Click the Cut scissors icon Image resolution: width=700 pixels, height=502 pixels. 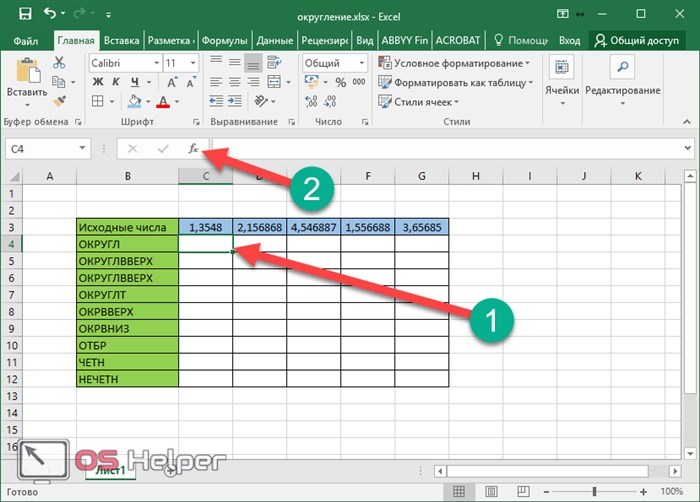(58, 63)
